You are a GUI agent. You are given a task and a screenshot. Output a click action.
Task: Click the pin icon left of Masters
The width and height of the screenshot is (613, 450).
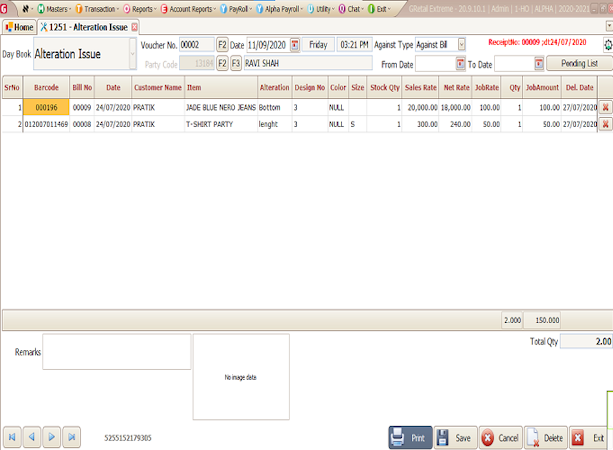[26, 9]
